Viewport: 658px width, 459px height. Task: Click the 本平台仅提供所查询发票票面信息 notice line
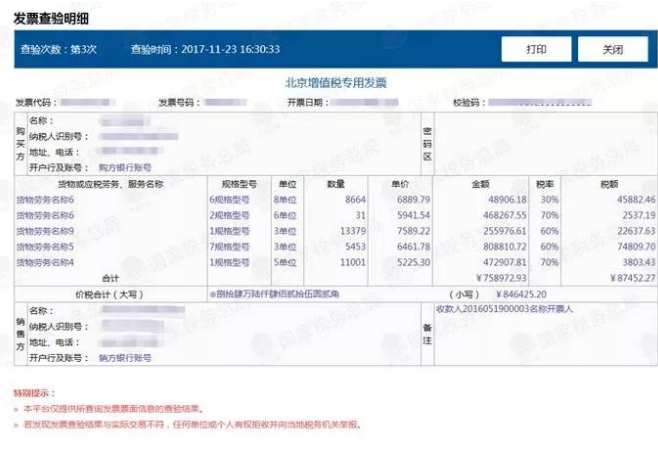click(114, 409)
